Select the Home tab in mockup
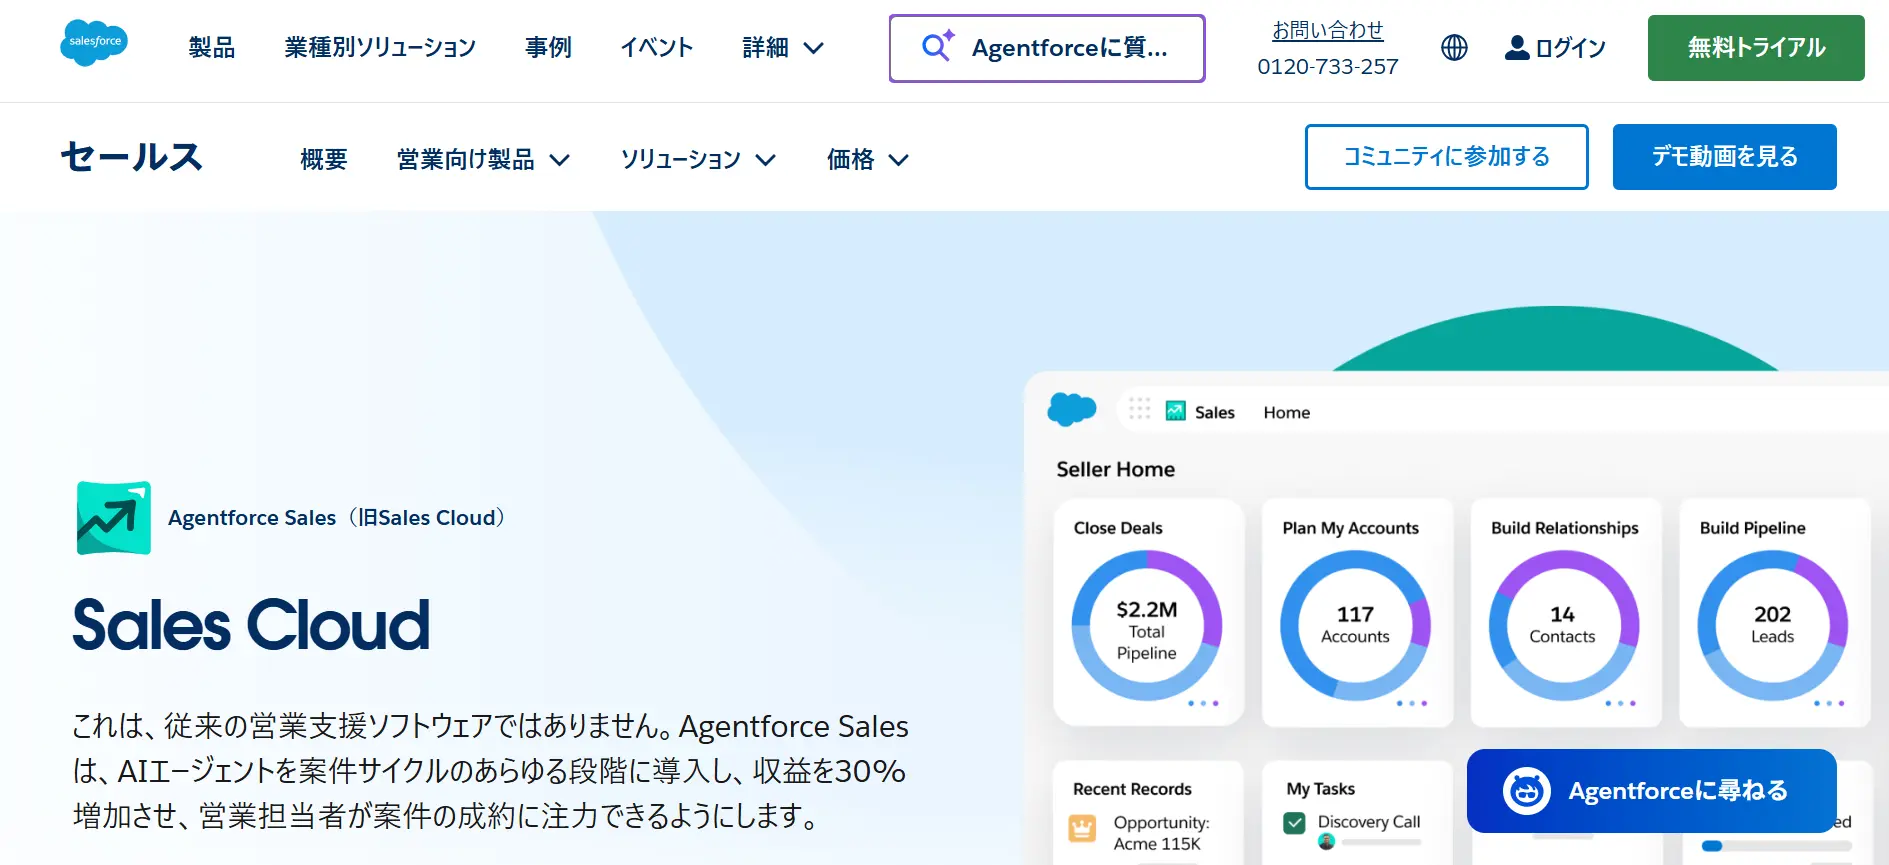 click(x=1286, y=412)
